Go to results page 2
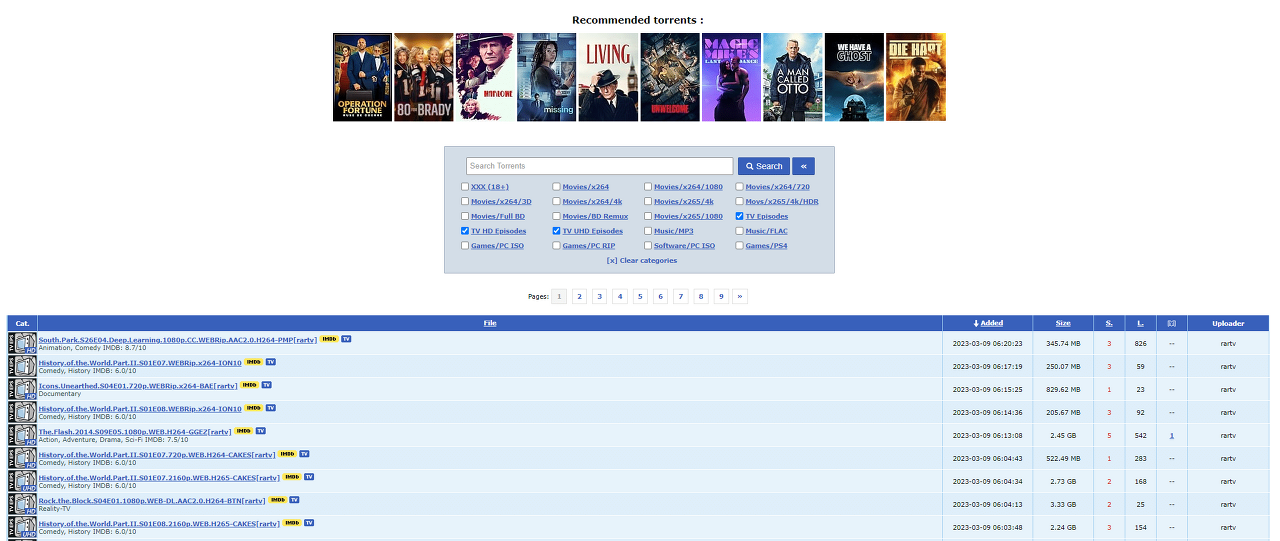1280x541 pixels. (x=579, y=296)
